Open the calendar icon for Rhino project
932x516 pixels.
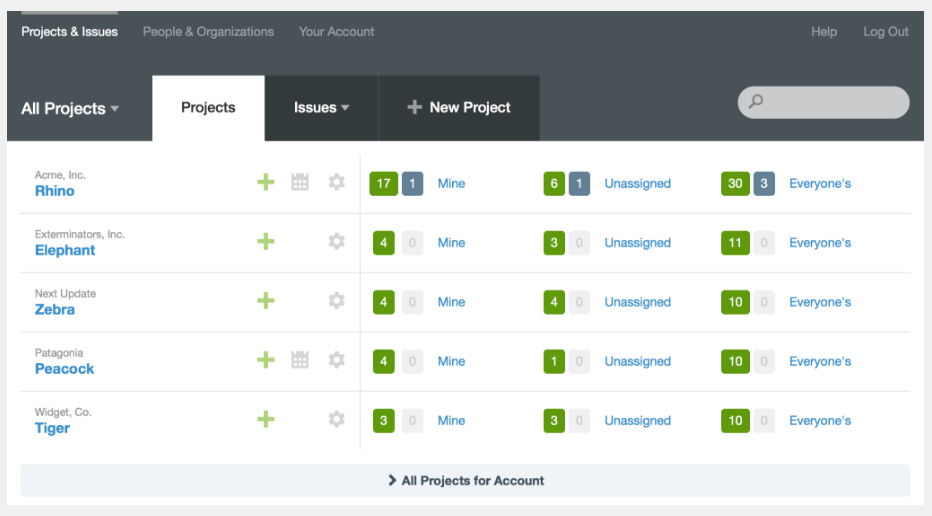[300, 182]
